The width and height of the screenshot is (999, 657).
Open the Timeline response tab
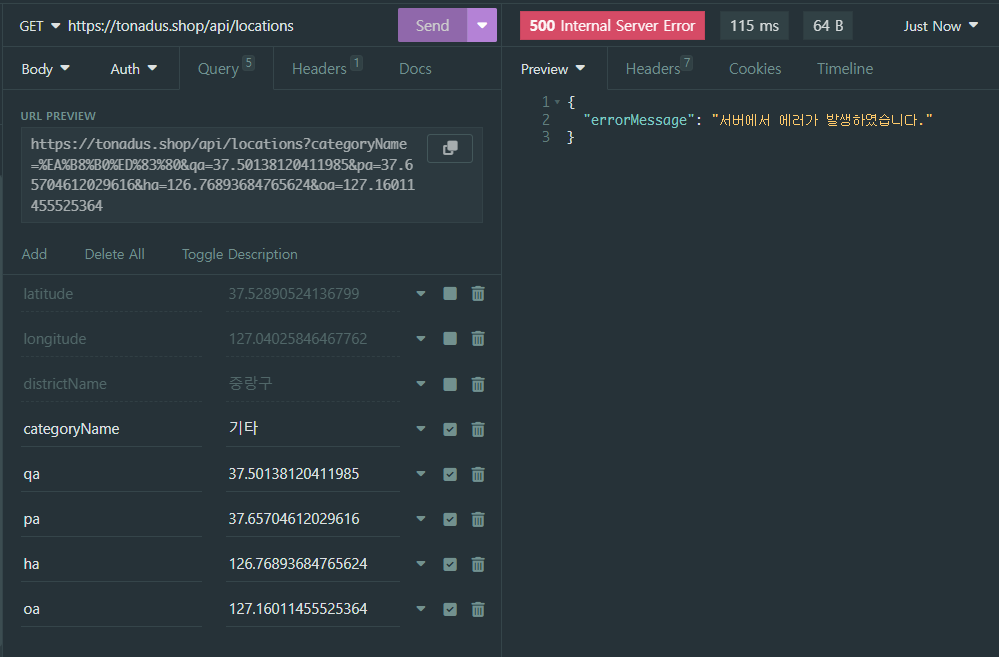point(845,69)
